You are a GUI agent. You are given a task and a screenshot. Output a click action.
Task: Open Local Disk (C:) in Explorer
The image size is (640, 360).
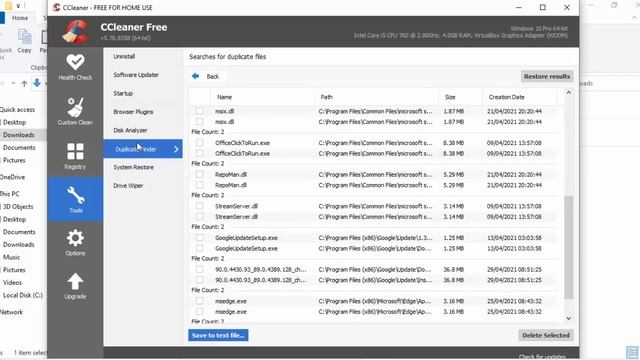coord(22,295)
